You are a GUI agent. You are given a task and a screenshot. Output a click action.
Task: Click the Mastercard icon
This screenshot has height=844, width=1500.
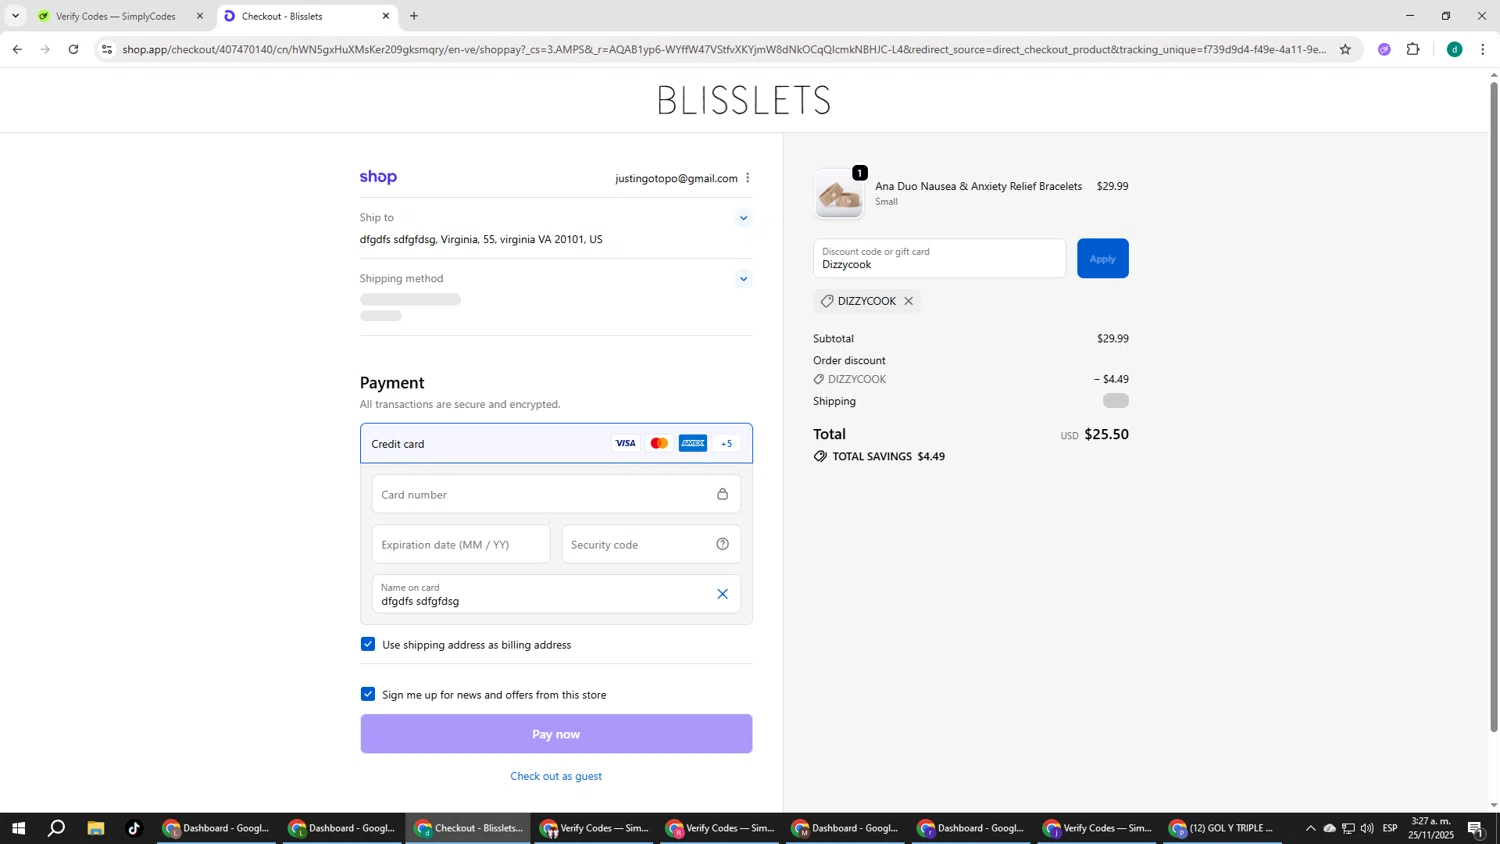(659, 443)
